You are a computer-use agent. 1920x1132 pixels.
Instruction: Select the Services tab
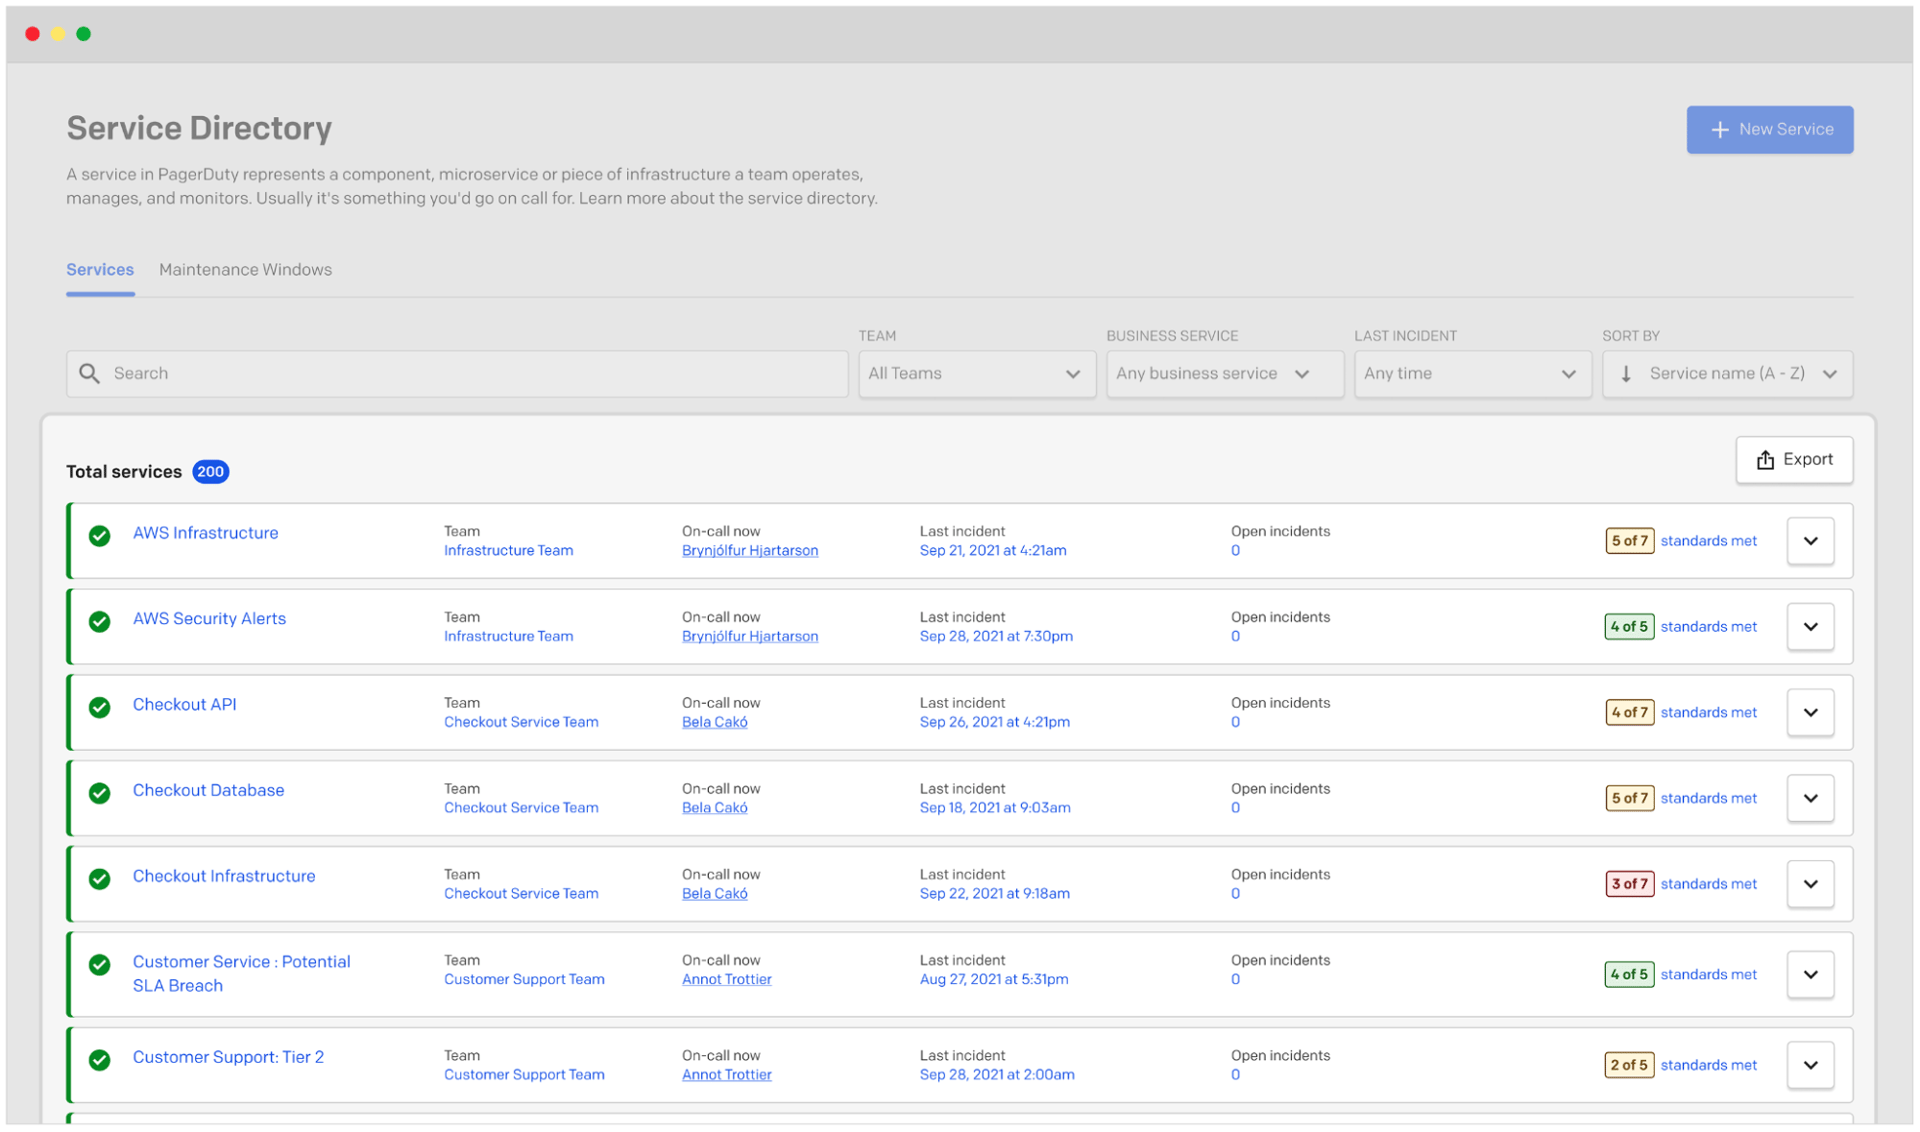pyautogui.click(x=100, y=269)
